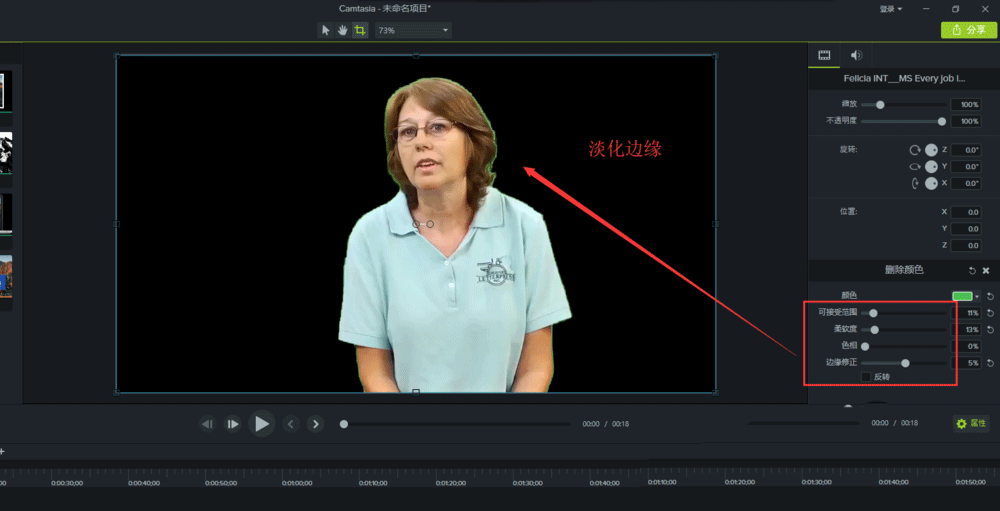
Task: Click the 缩放 100% value field
Action: tap(966, 105)
